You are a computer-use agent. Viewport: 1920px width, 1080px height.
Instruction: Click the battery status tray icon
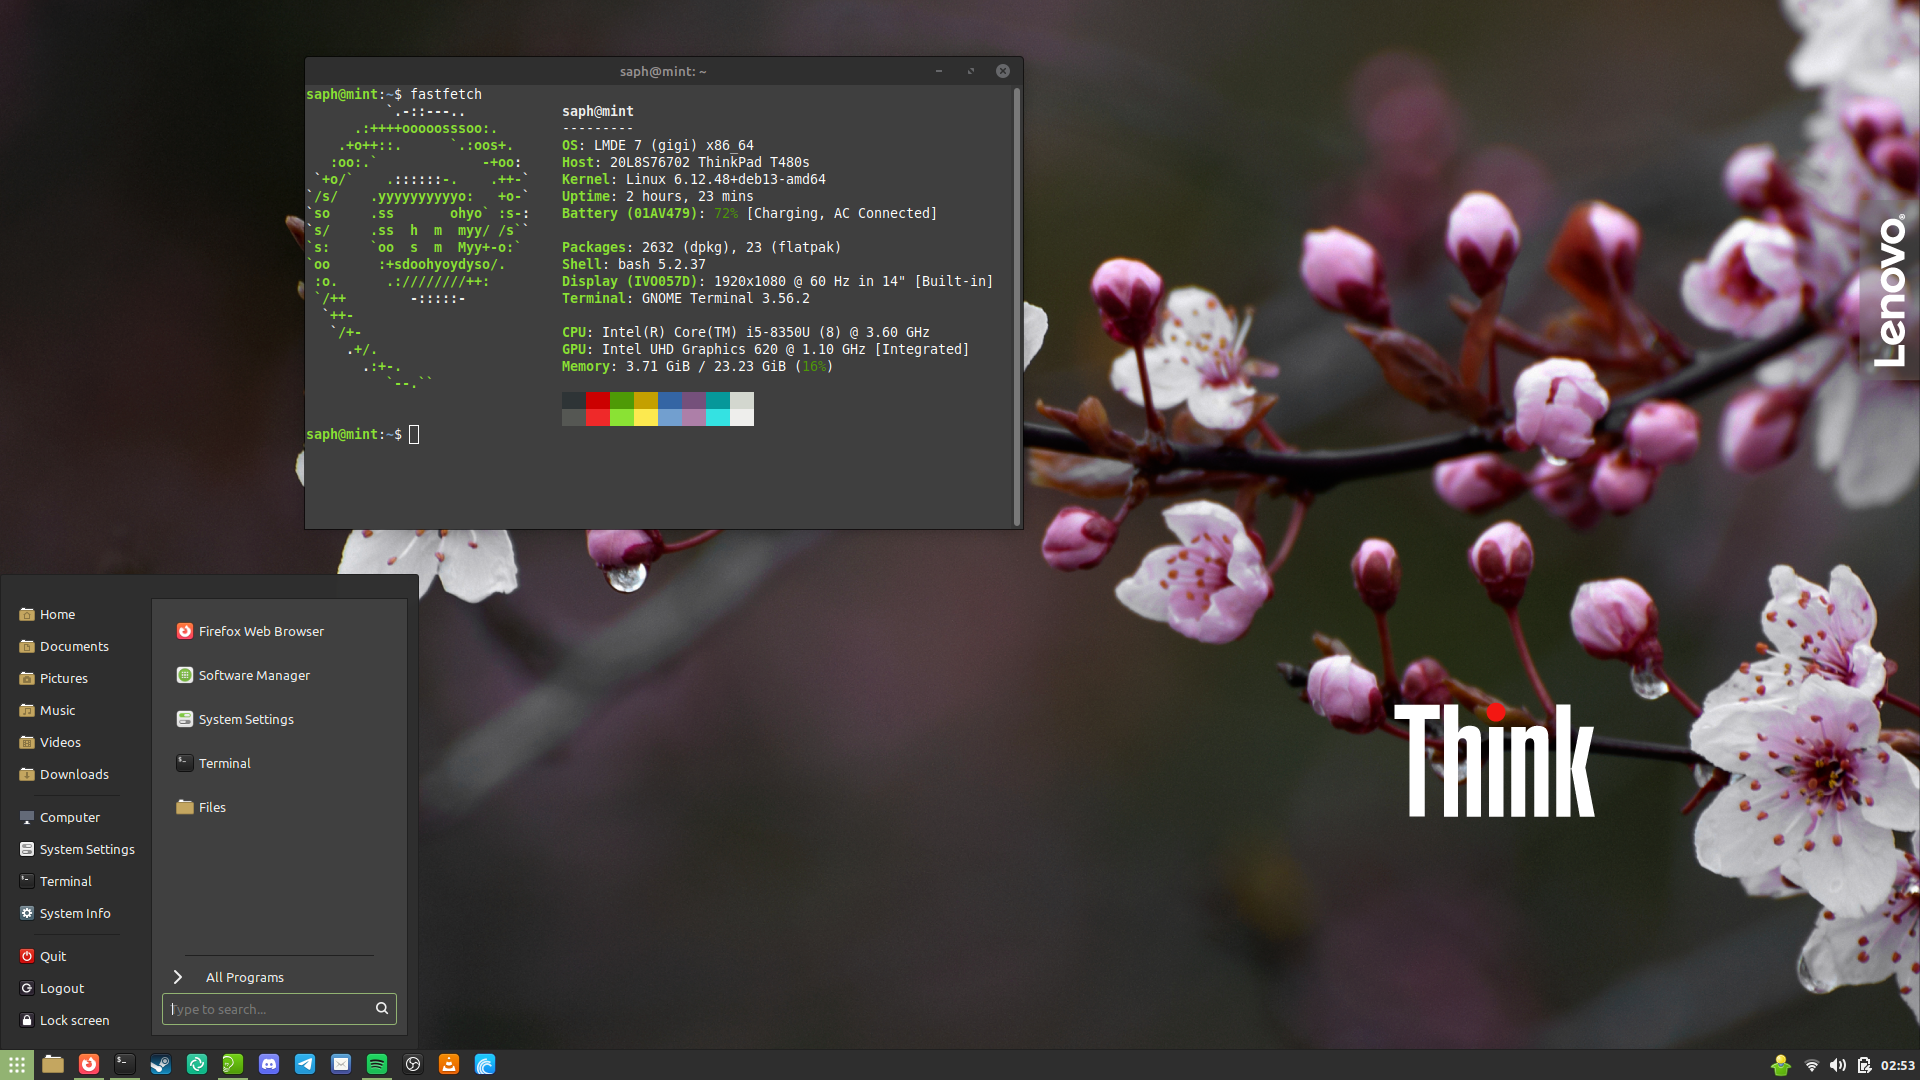tap(1864, 1066)
